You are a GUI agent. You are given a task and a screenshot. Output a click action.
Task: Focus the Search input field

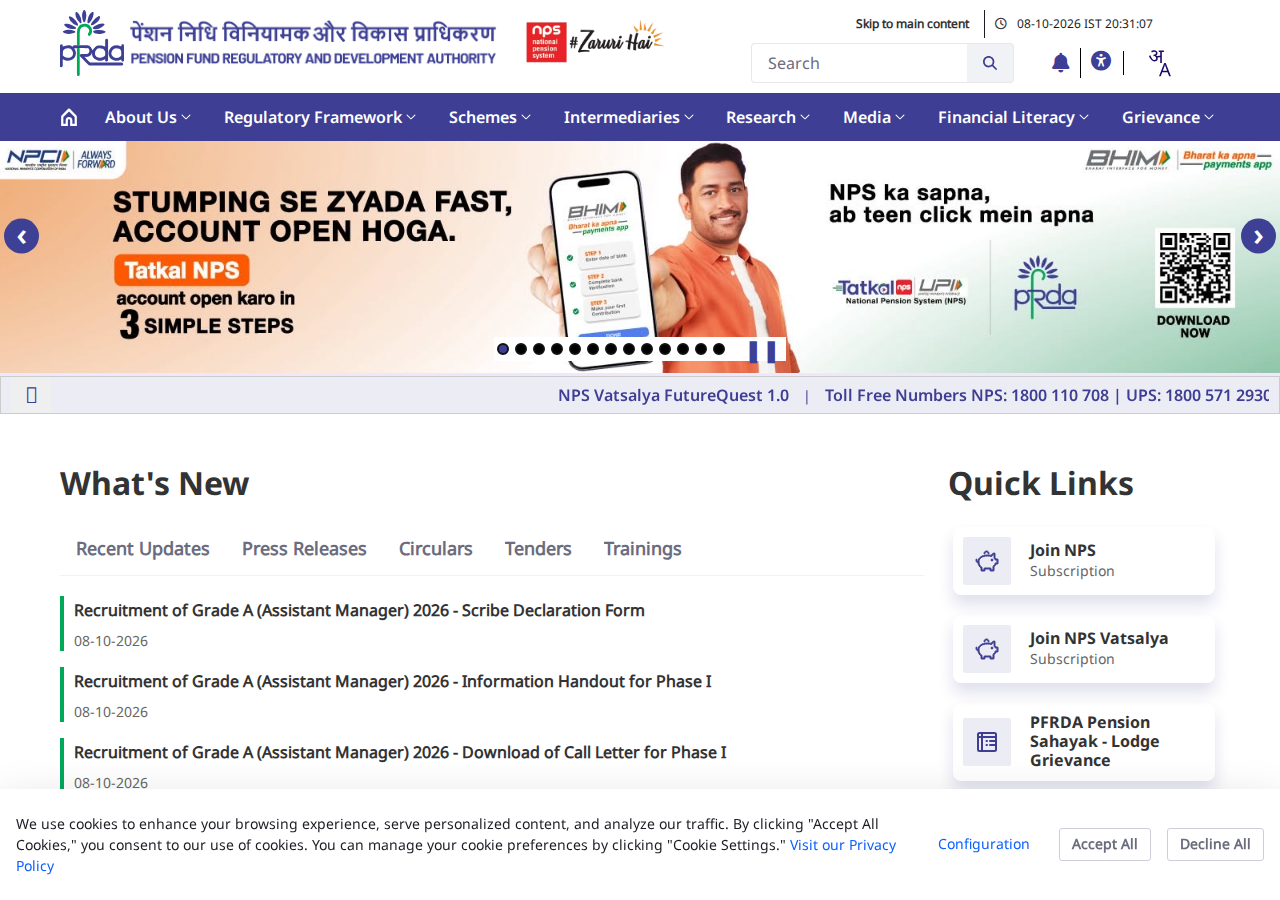[859, 63]
